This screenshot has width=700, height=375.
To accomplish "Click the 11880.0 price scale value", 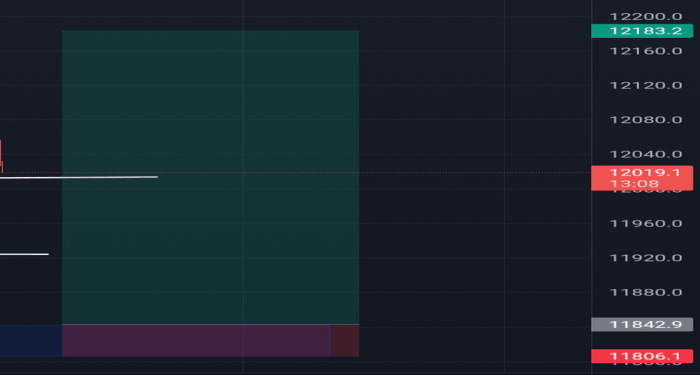I will click(646, 292).
